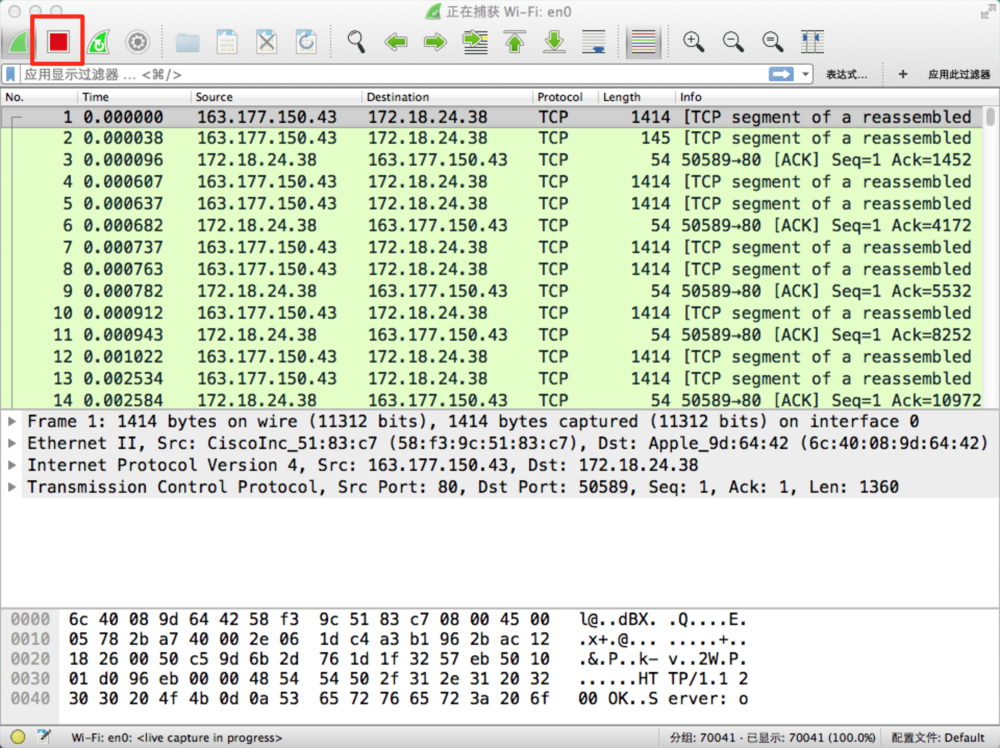This screenshot has height=748, width=1000.
Task: Jump to the last packet
Action: (x=553, y=42)
